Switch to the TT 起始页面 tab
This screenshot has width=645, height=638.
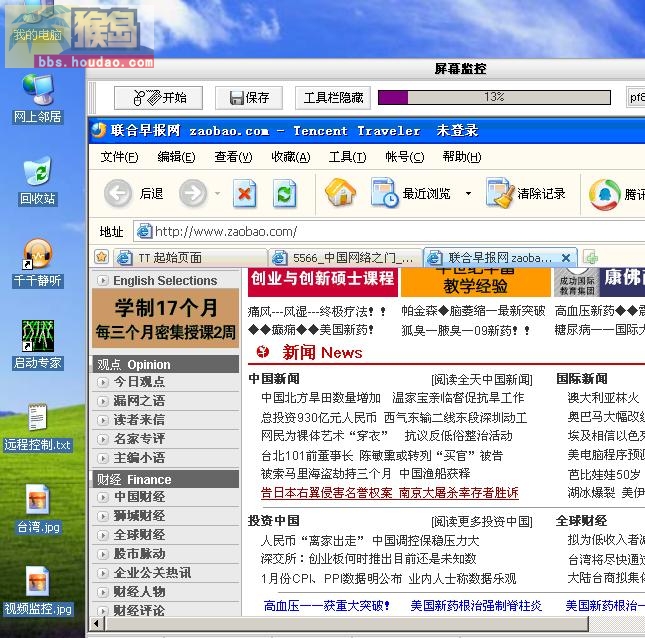pos(190,258)
